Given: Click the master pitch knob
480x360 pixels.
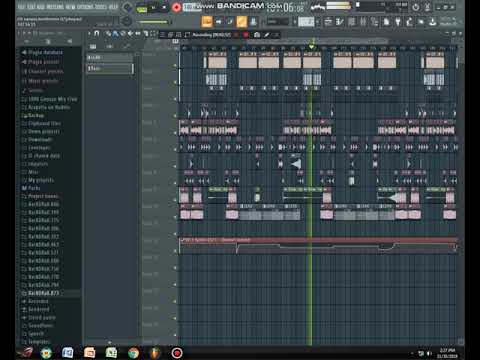Looking at the screenshot, I should [127, 21].
